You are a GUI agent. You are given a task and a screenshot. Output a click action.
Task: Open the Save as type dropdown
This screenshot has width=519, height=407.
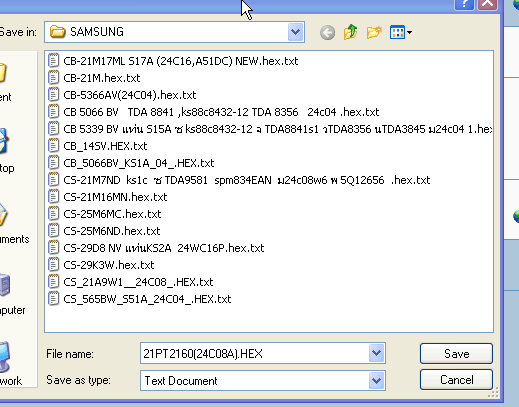(377, 380)
